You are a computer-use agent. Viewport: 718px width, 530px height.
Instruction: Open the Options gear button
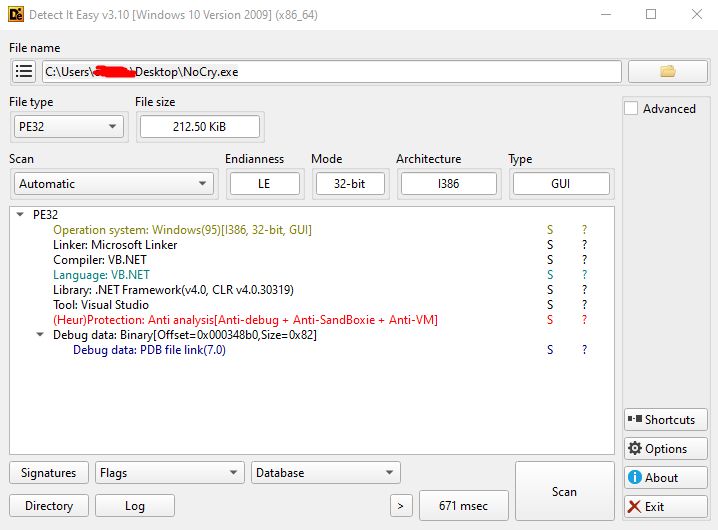[665, 449]
